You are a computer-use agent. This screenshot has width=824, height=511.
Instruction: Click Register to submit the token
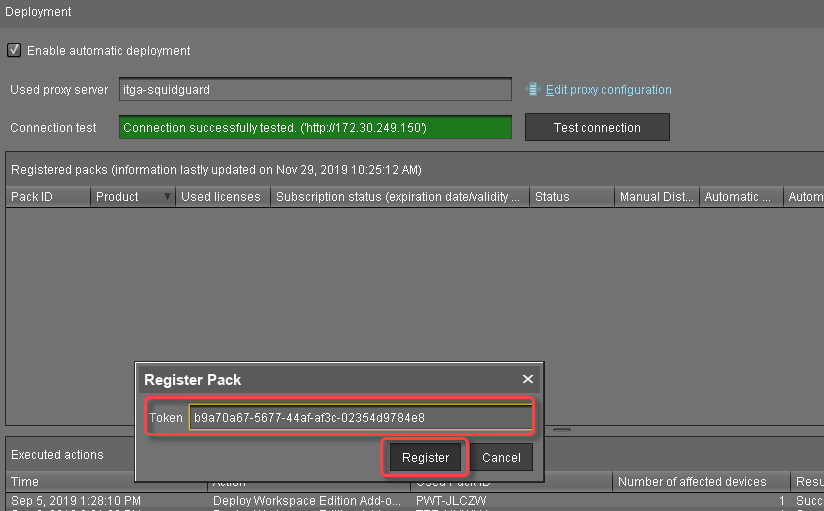426,458
